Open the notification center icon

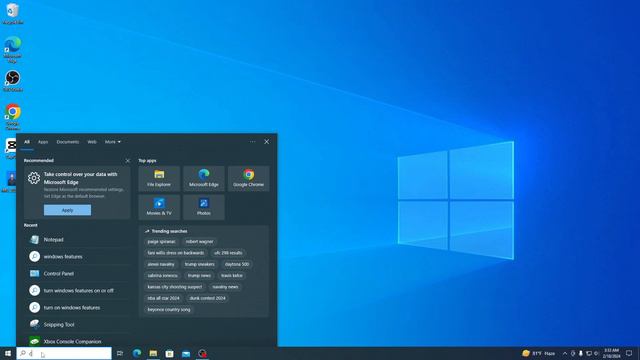click(629, 353)
